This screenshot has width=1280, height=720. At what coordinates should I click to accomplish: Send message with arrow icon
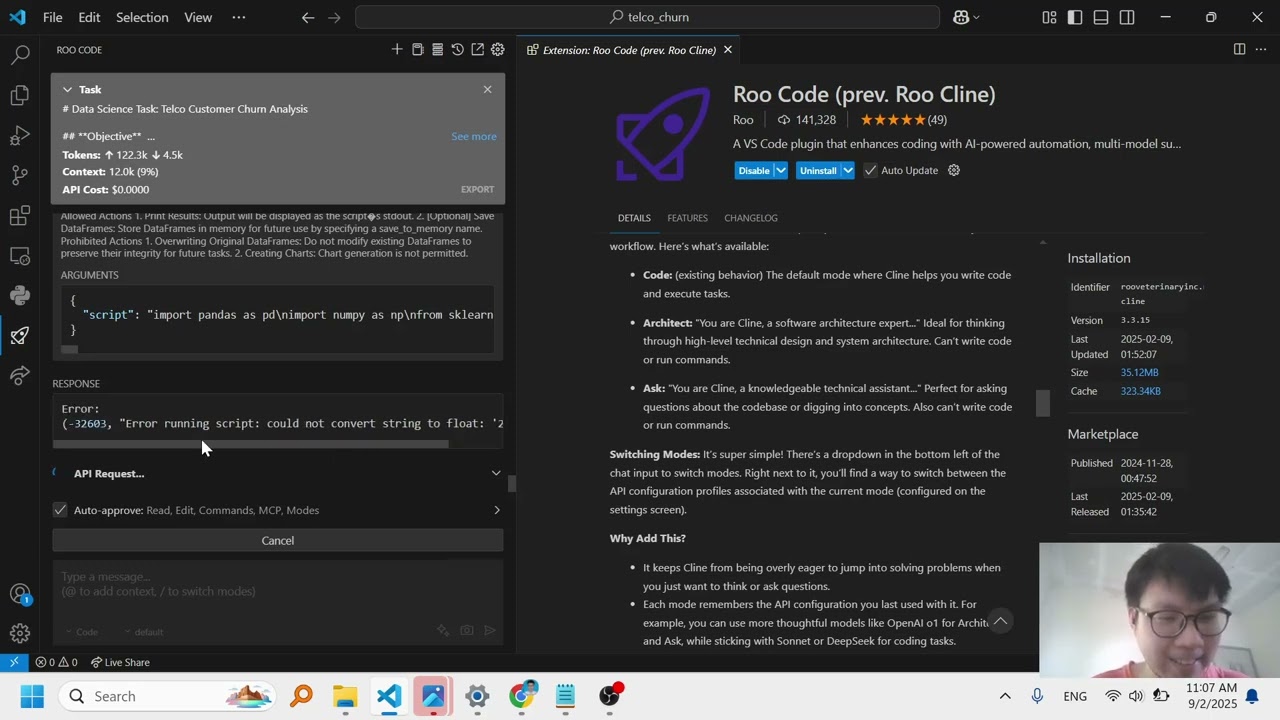[x=490, y=631]
